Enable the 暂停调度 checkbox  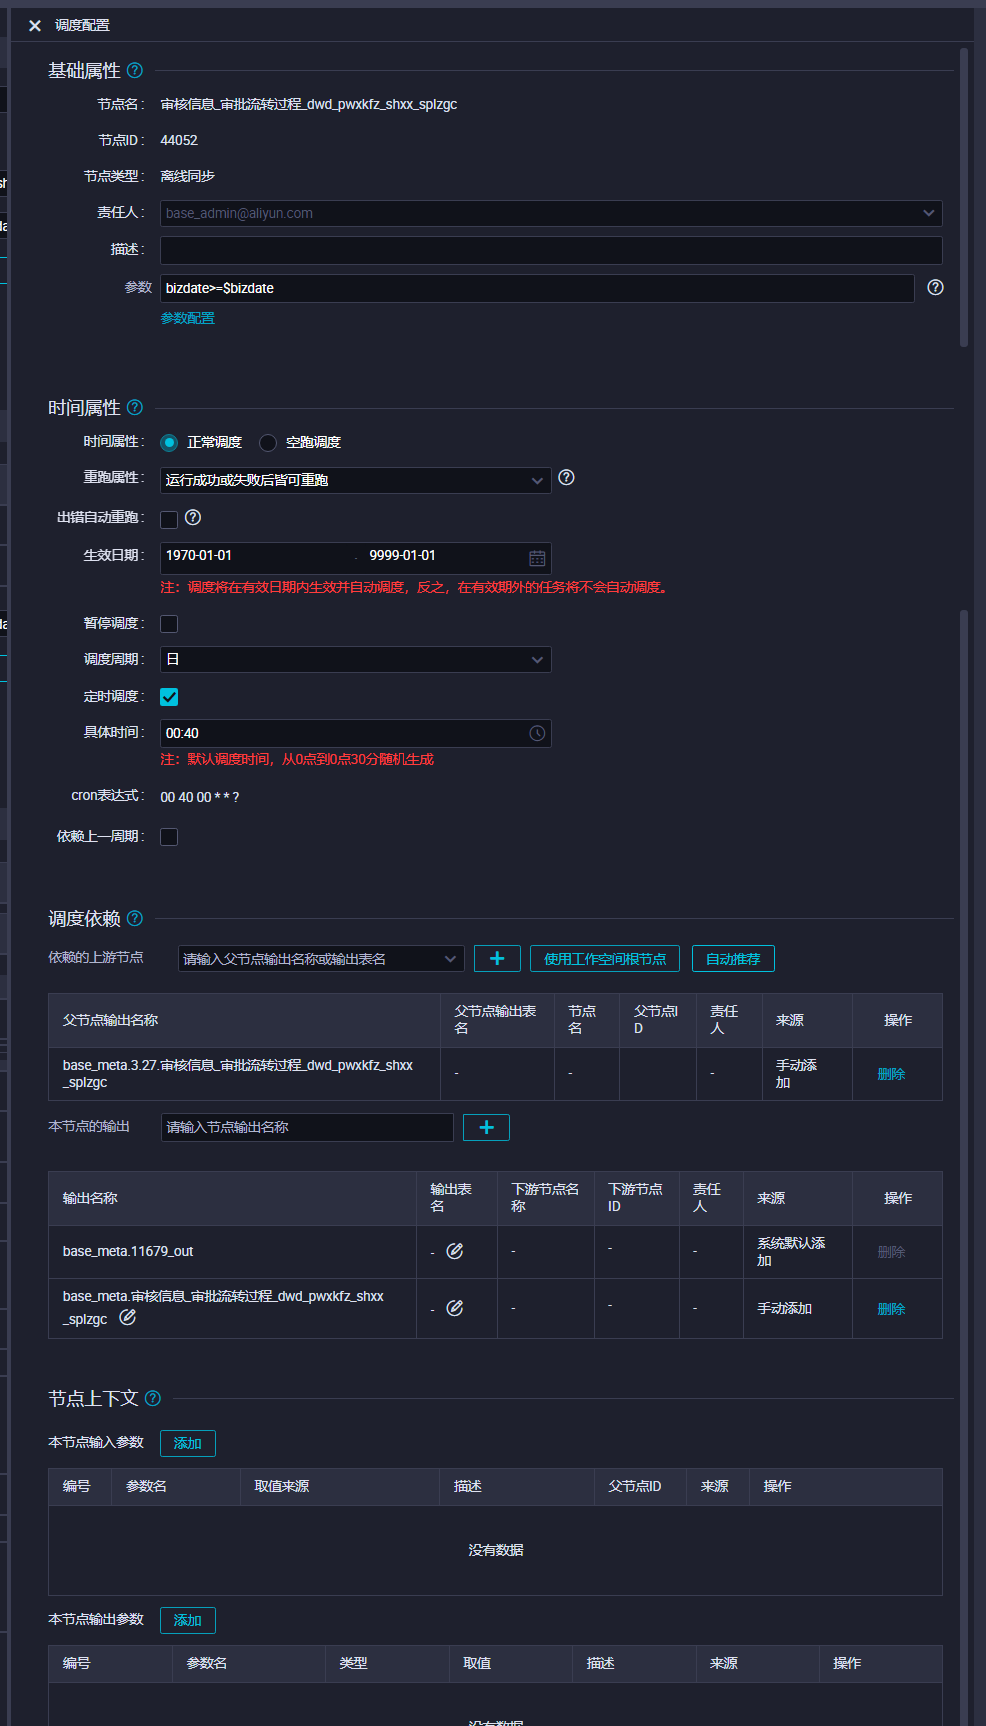169,624
